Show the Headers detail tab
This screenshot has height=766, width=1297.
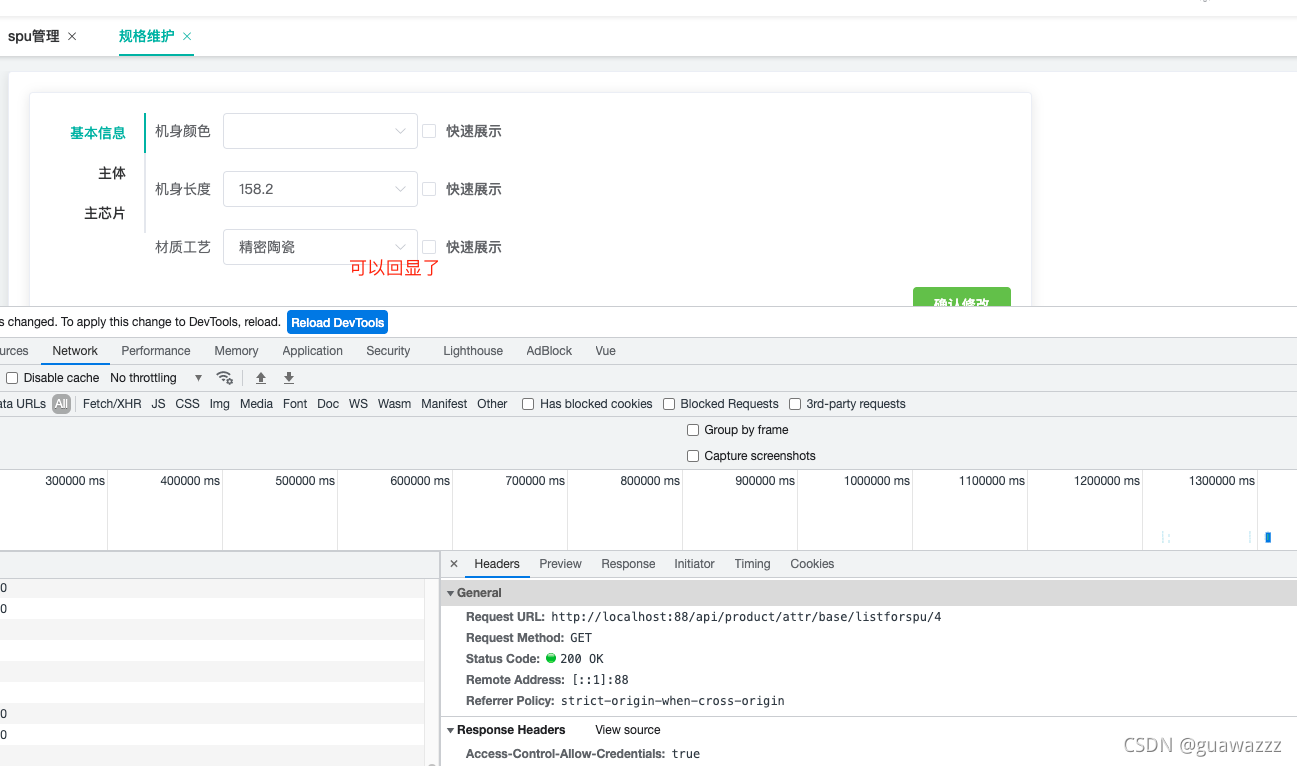click(497, 564)
